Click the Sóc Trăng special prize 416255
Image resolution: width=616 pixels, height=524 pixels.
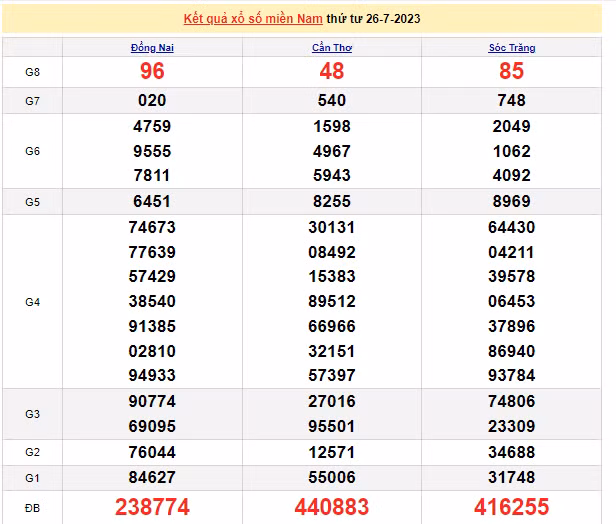(x=512, y=507)
